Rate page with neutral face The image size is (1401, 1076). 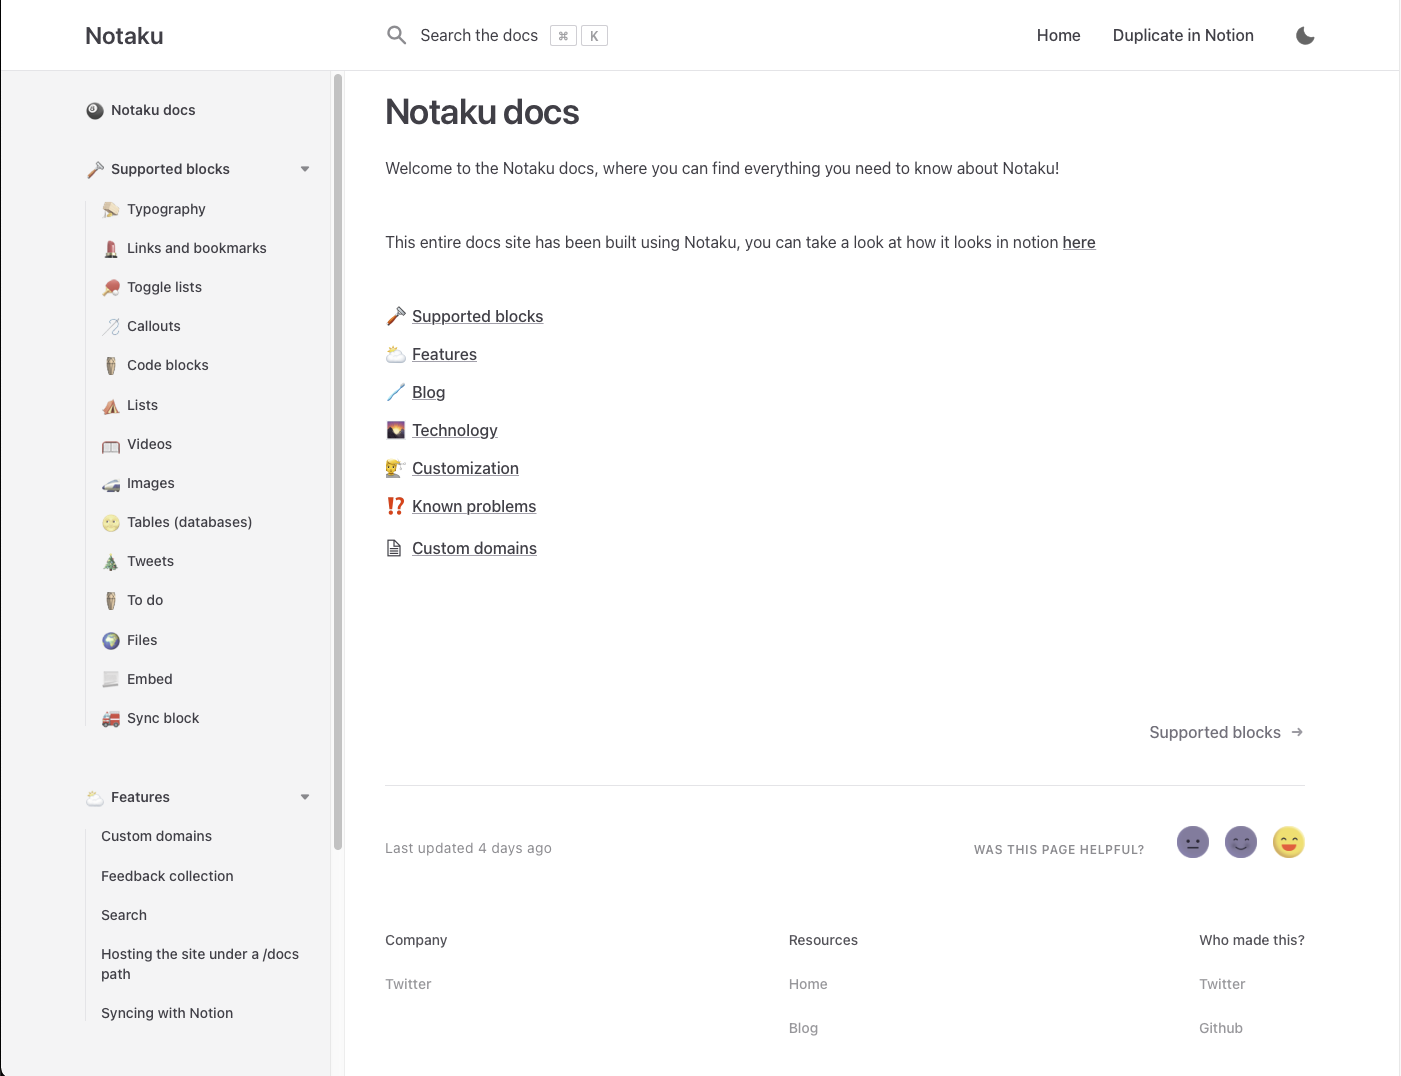[x=1193, y=842]
